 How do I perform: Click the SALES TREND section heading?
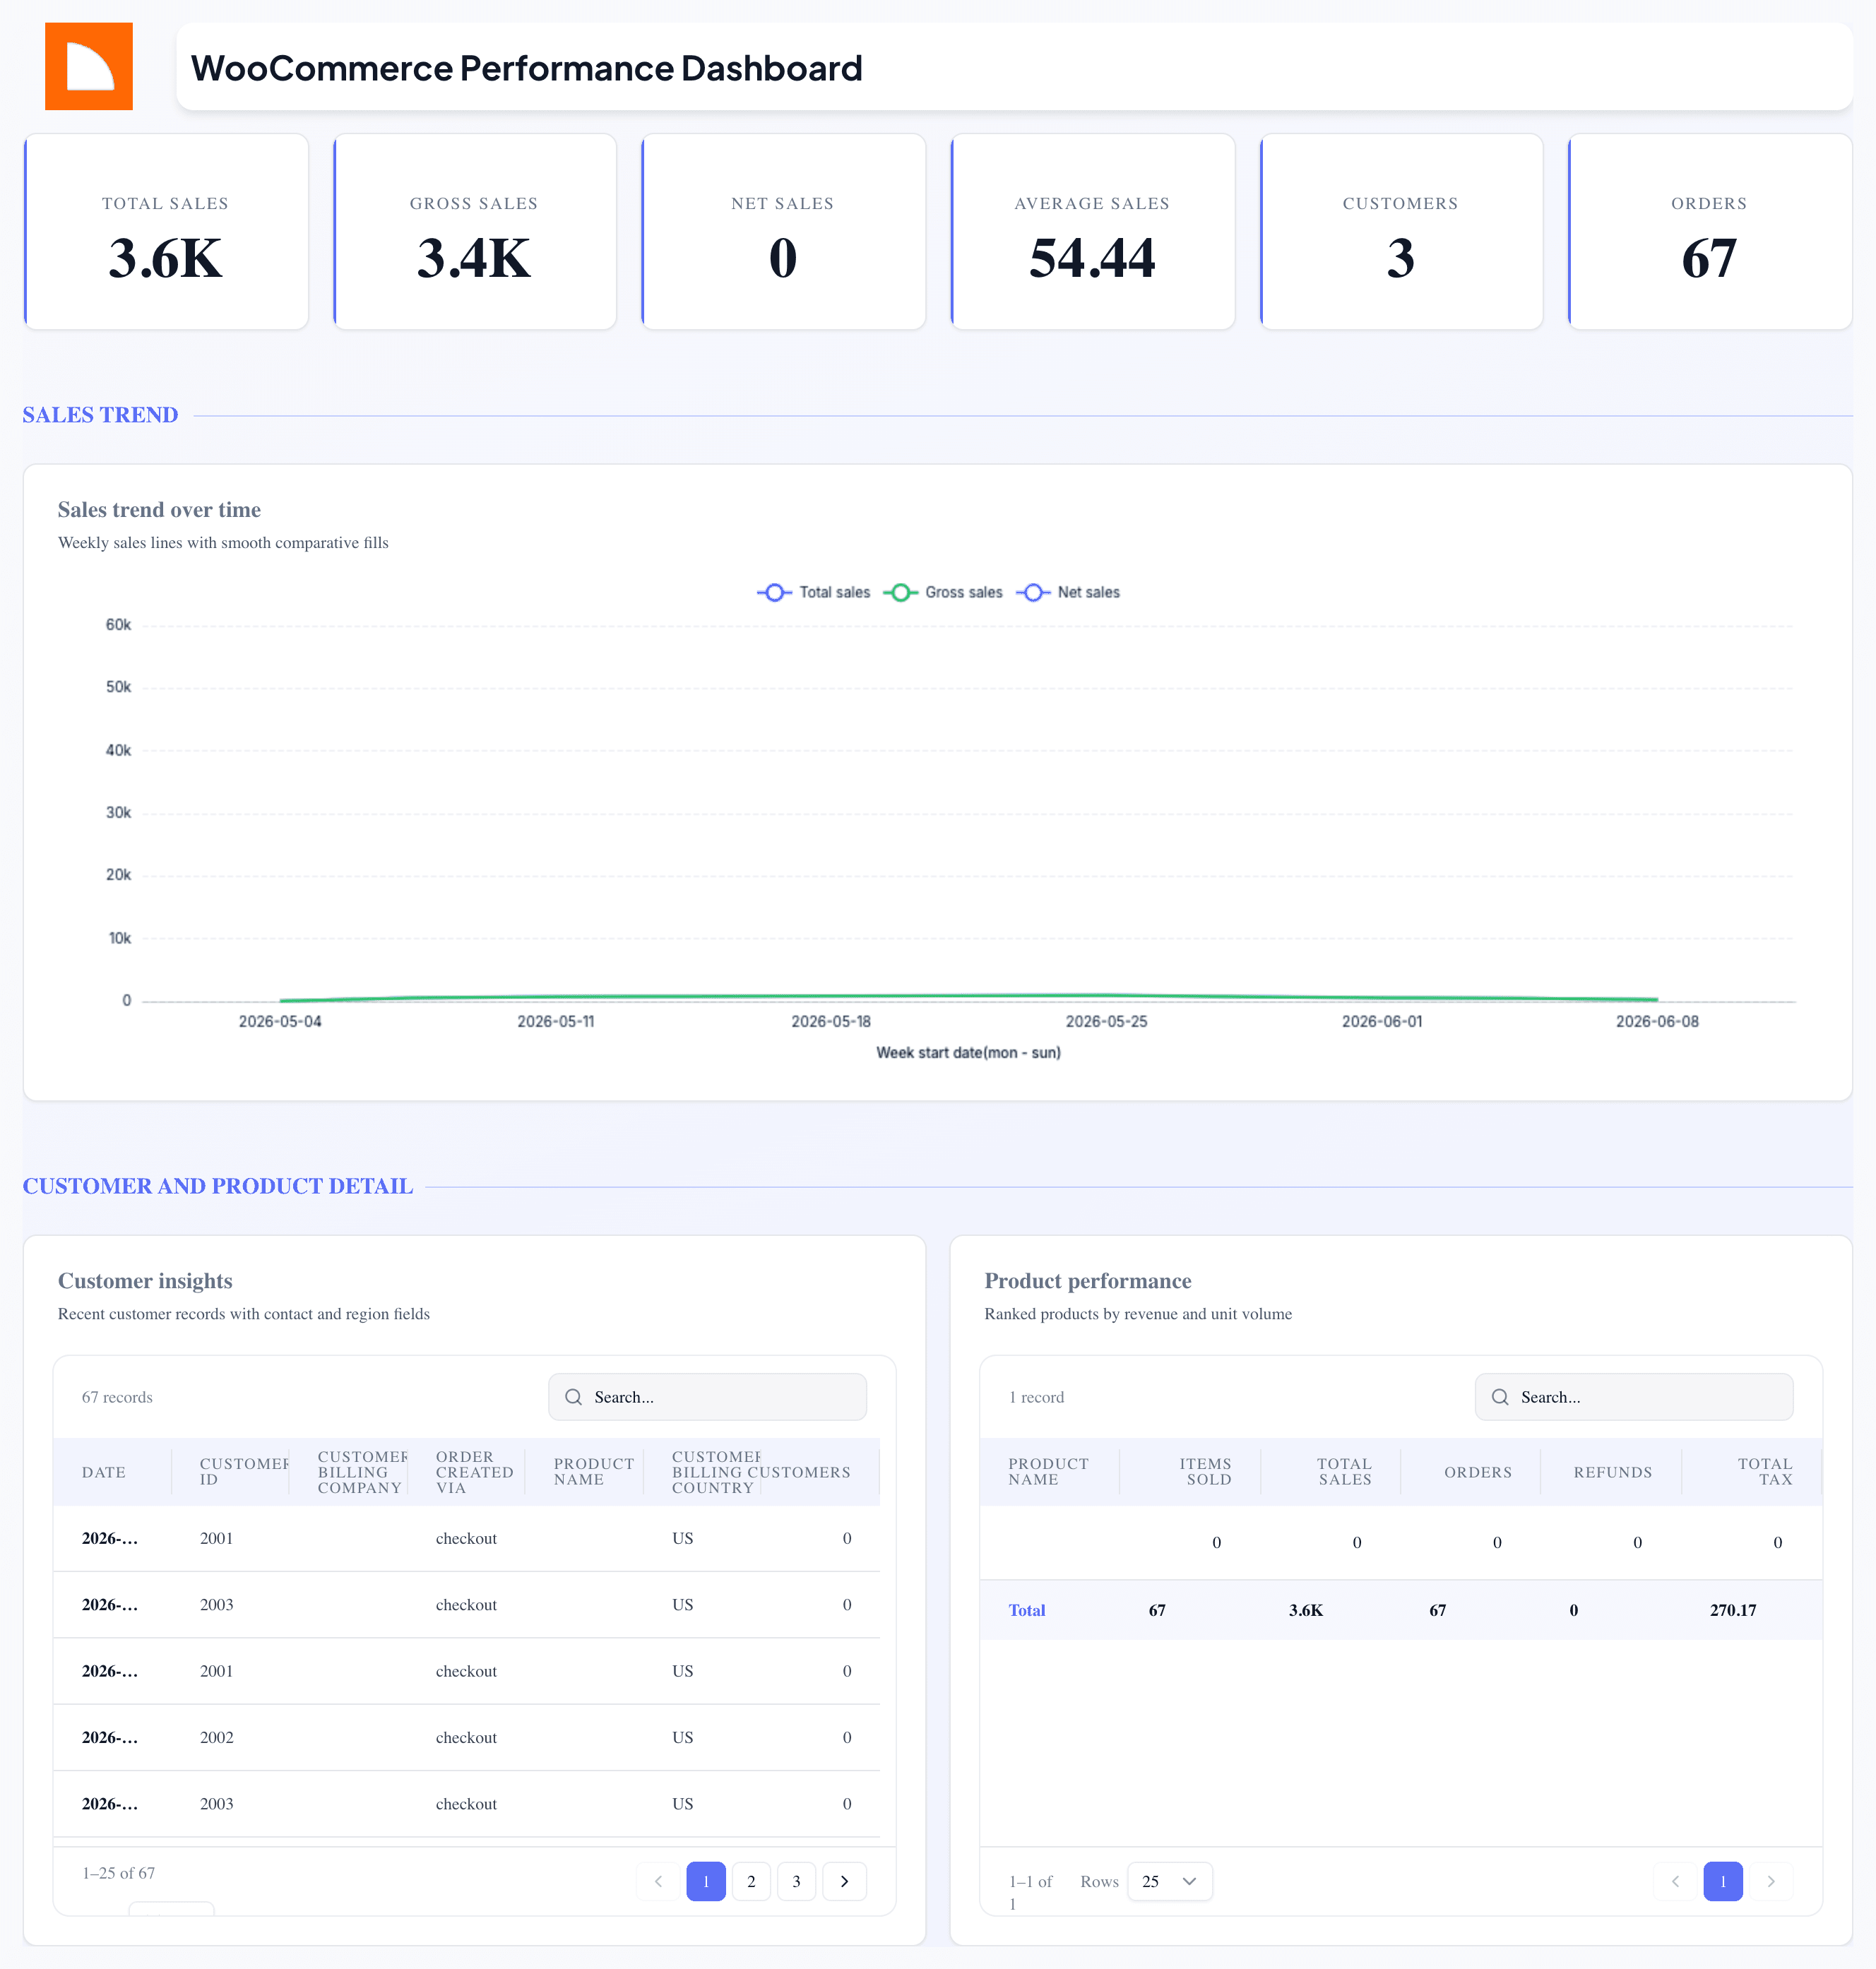coord(100,415)
